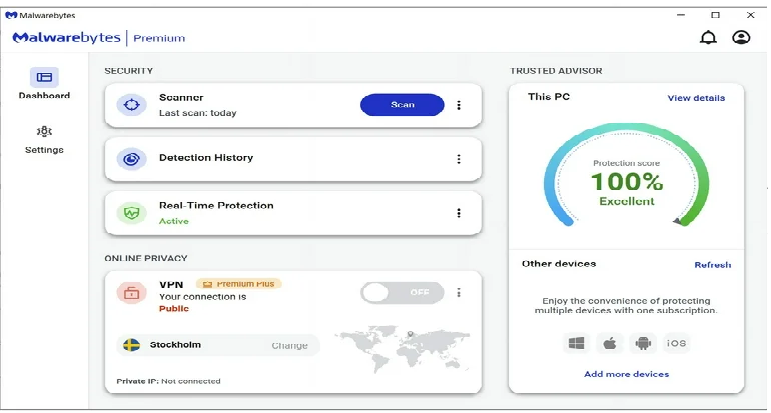Open Settings from the sidebar
This screenshot has width=771, height=413.
tap(44, 139)
